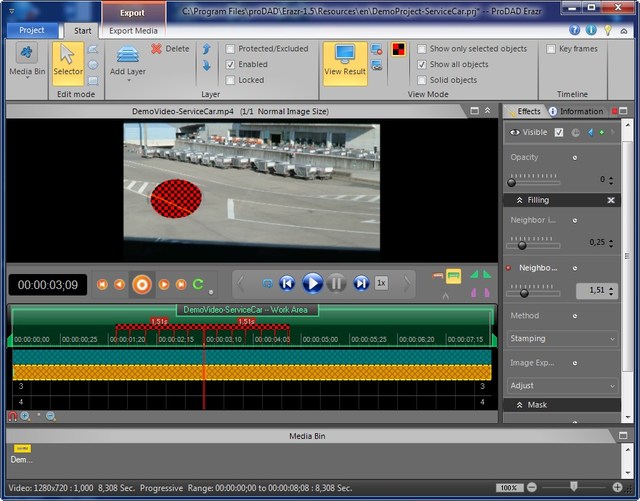Screen dimensions: 640x501
Task: Open the Stamping method dropdown
Action: pyautogui.click(x=563, y=338)
